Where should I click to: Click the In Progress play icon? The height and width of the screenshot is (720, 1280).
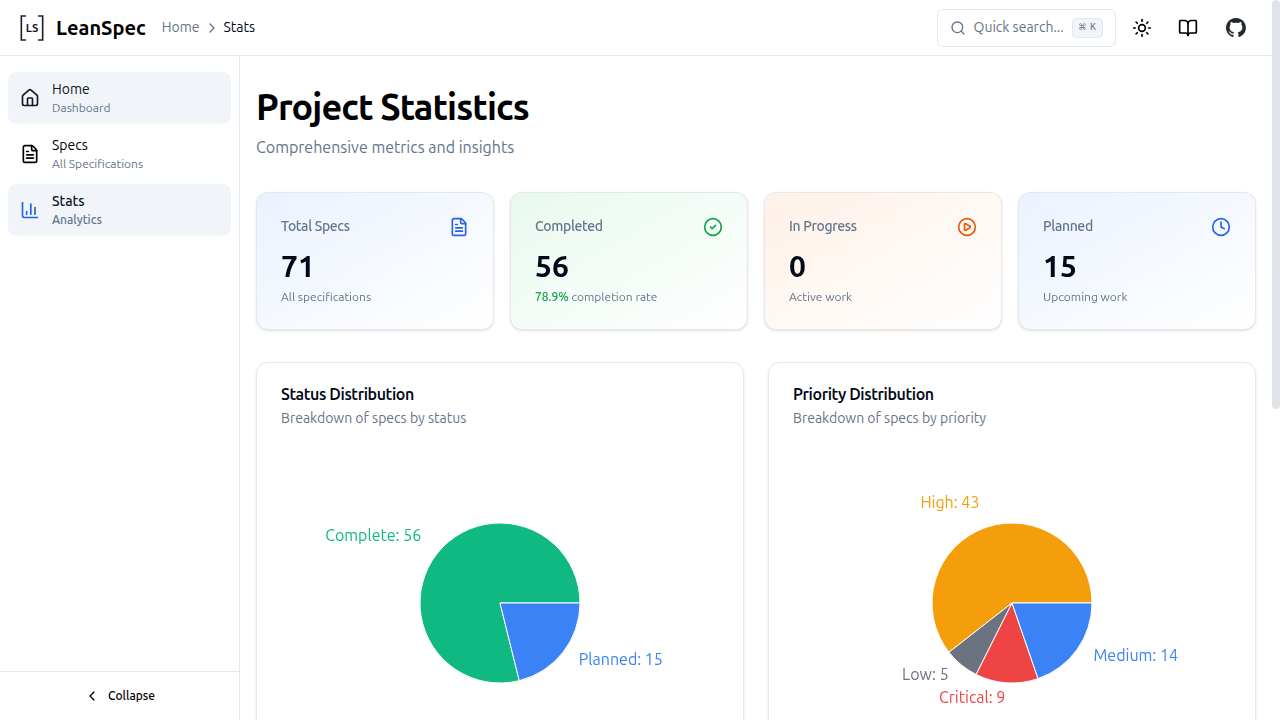[x=967, y=227]
